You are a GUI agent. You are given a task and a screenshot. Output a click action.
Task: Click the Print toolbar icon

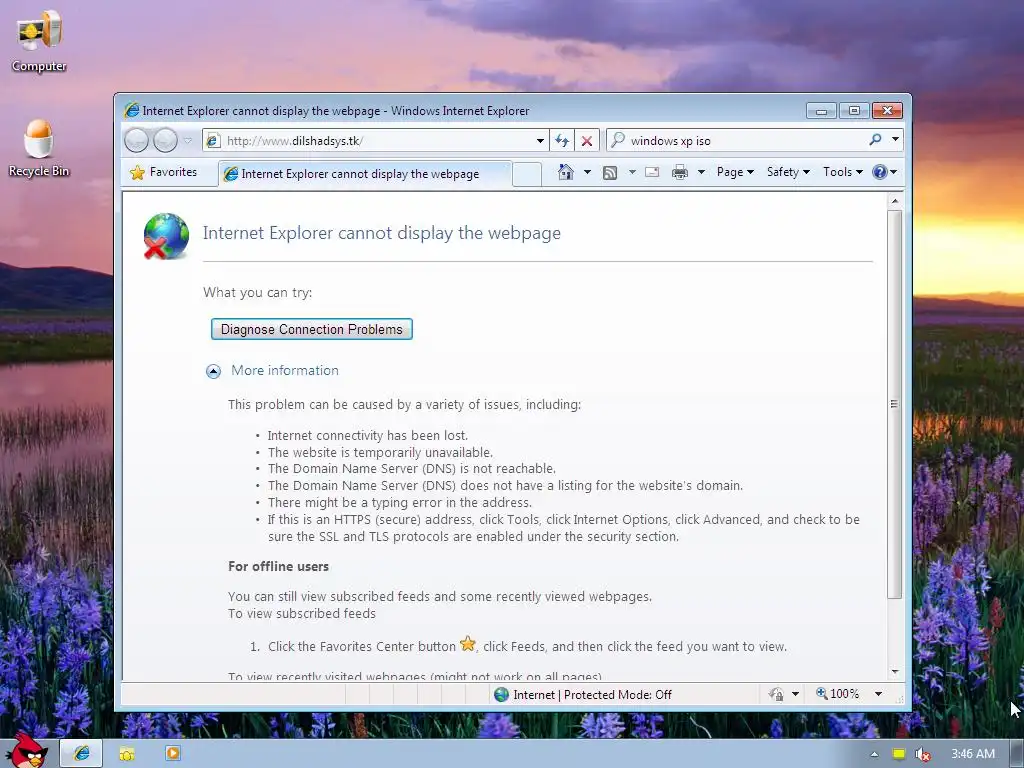point(680,172)
